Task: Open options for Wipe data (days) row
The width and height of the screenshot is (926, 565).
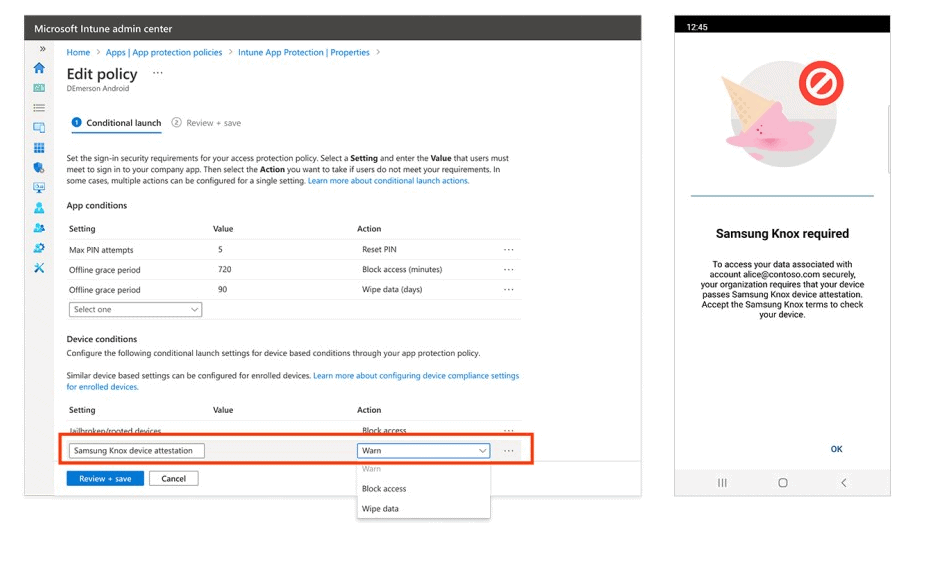Action: click(508, 290)
